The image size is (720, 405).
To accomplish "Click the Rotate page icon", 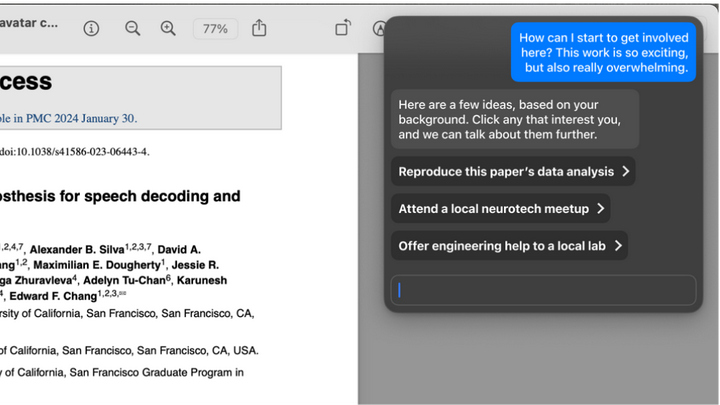I will coord(343,29).
